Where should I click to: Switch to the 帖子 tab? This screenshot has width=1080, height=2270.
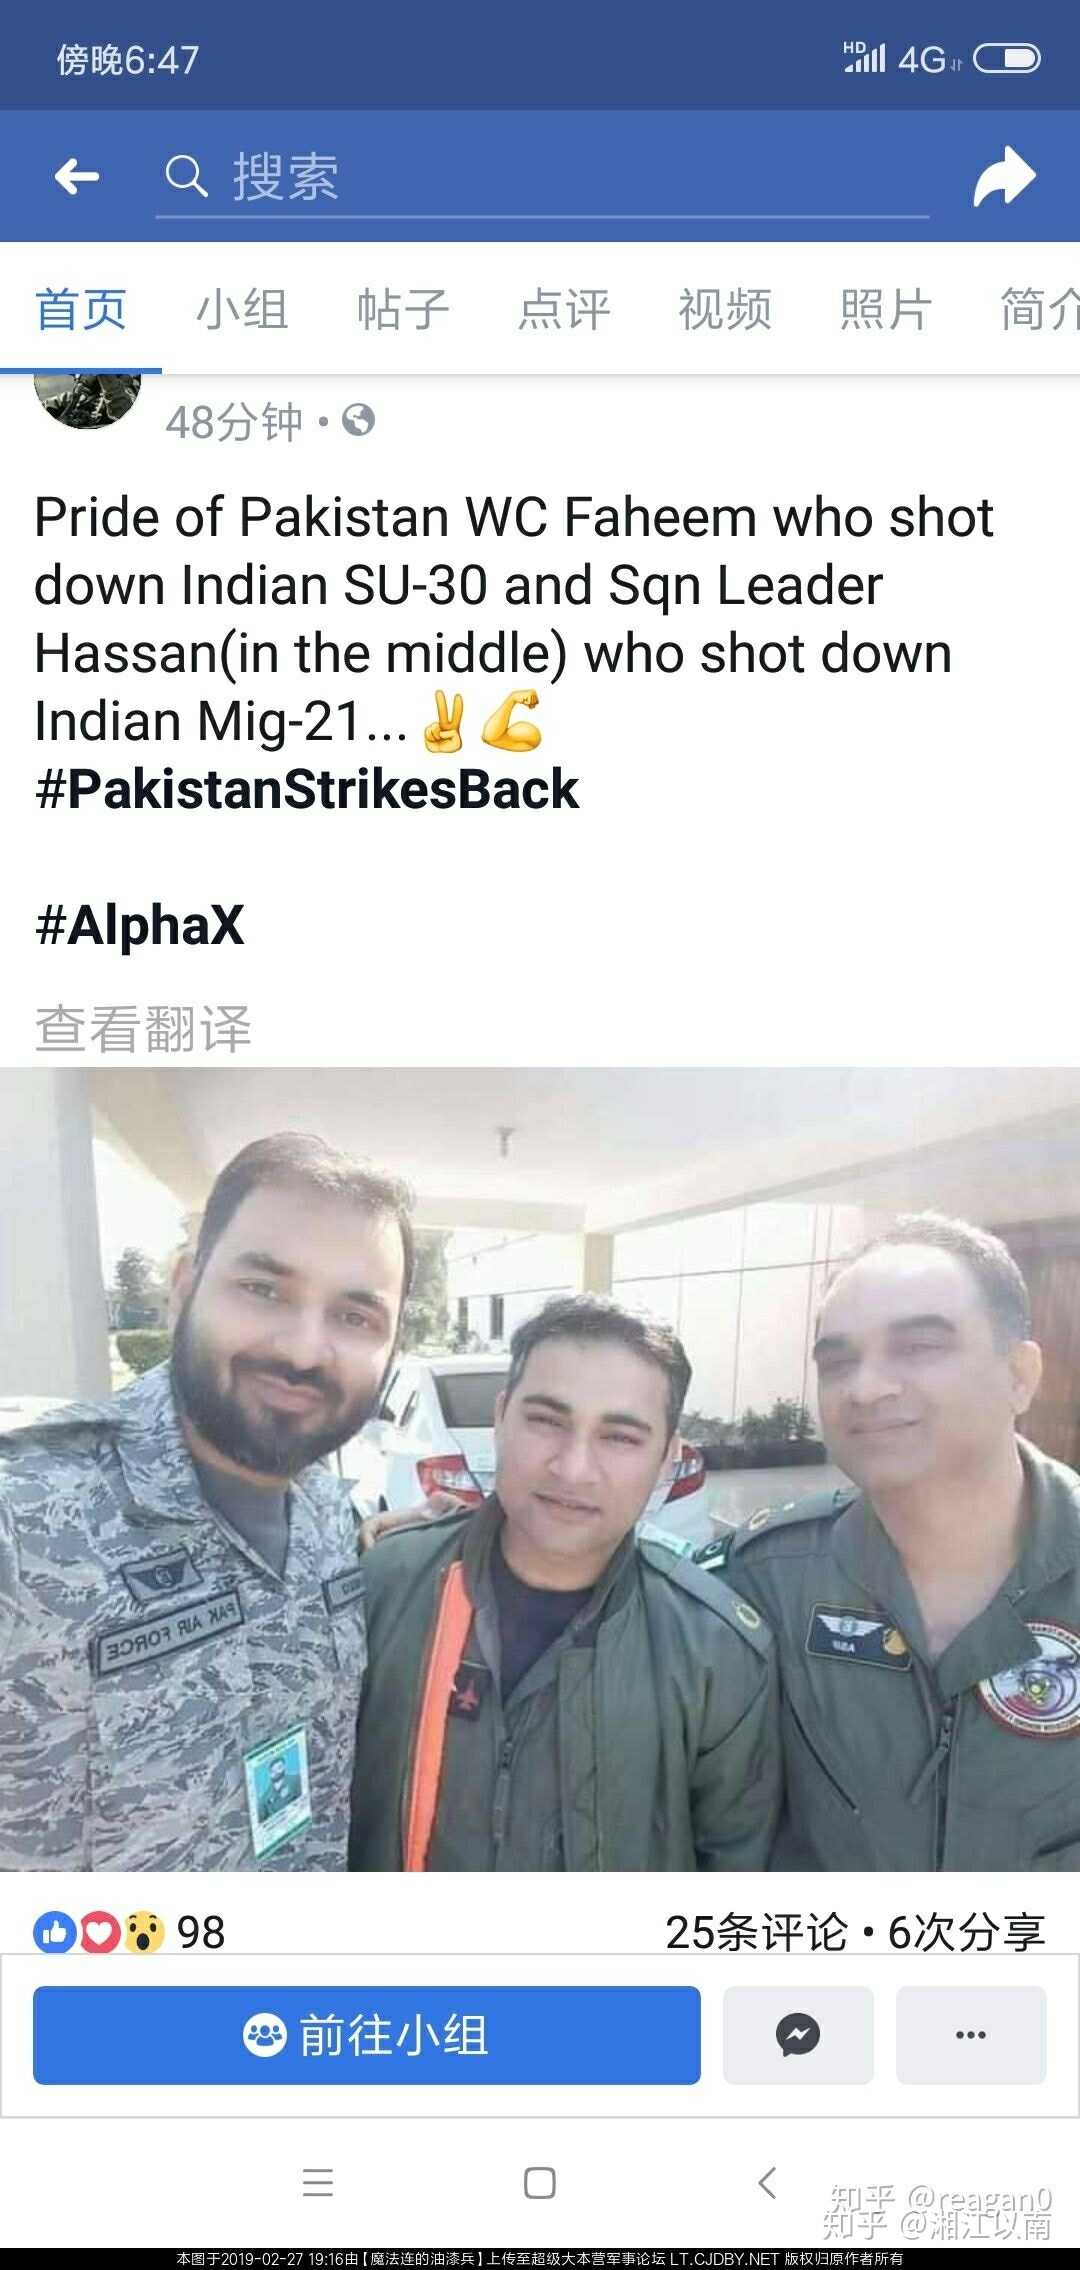tap(403, 309)
